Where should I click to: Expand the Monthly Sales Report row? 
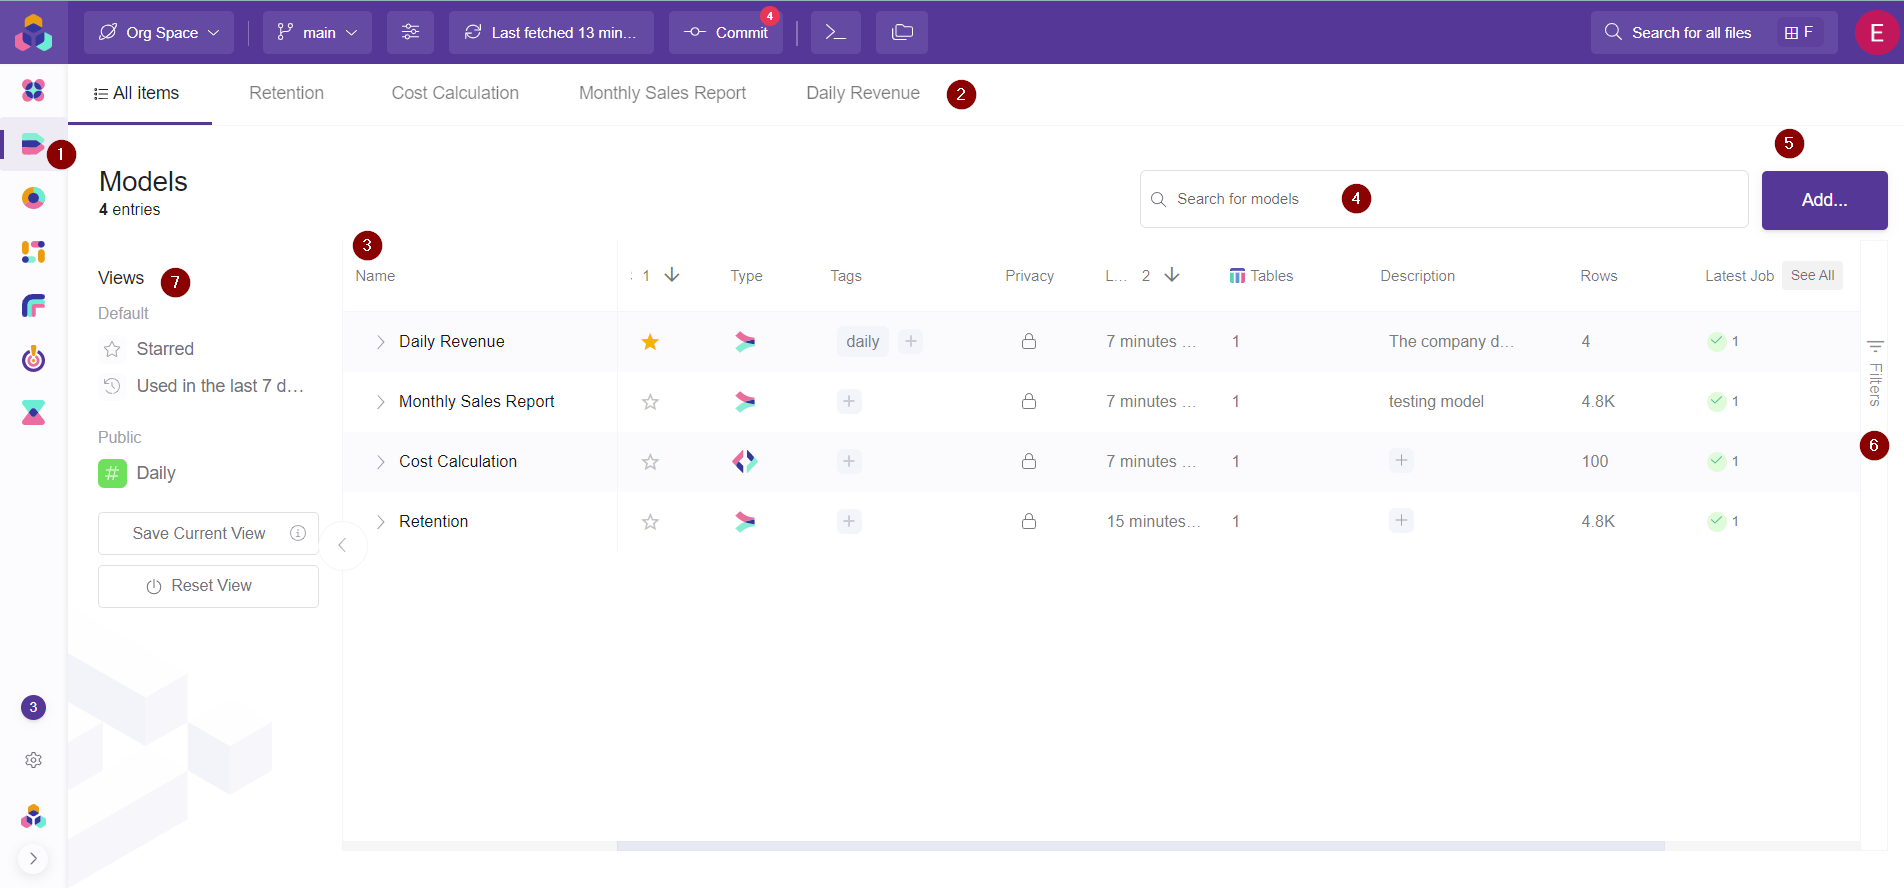(x=380, y=402)
